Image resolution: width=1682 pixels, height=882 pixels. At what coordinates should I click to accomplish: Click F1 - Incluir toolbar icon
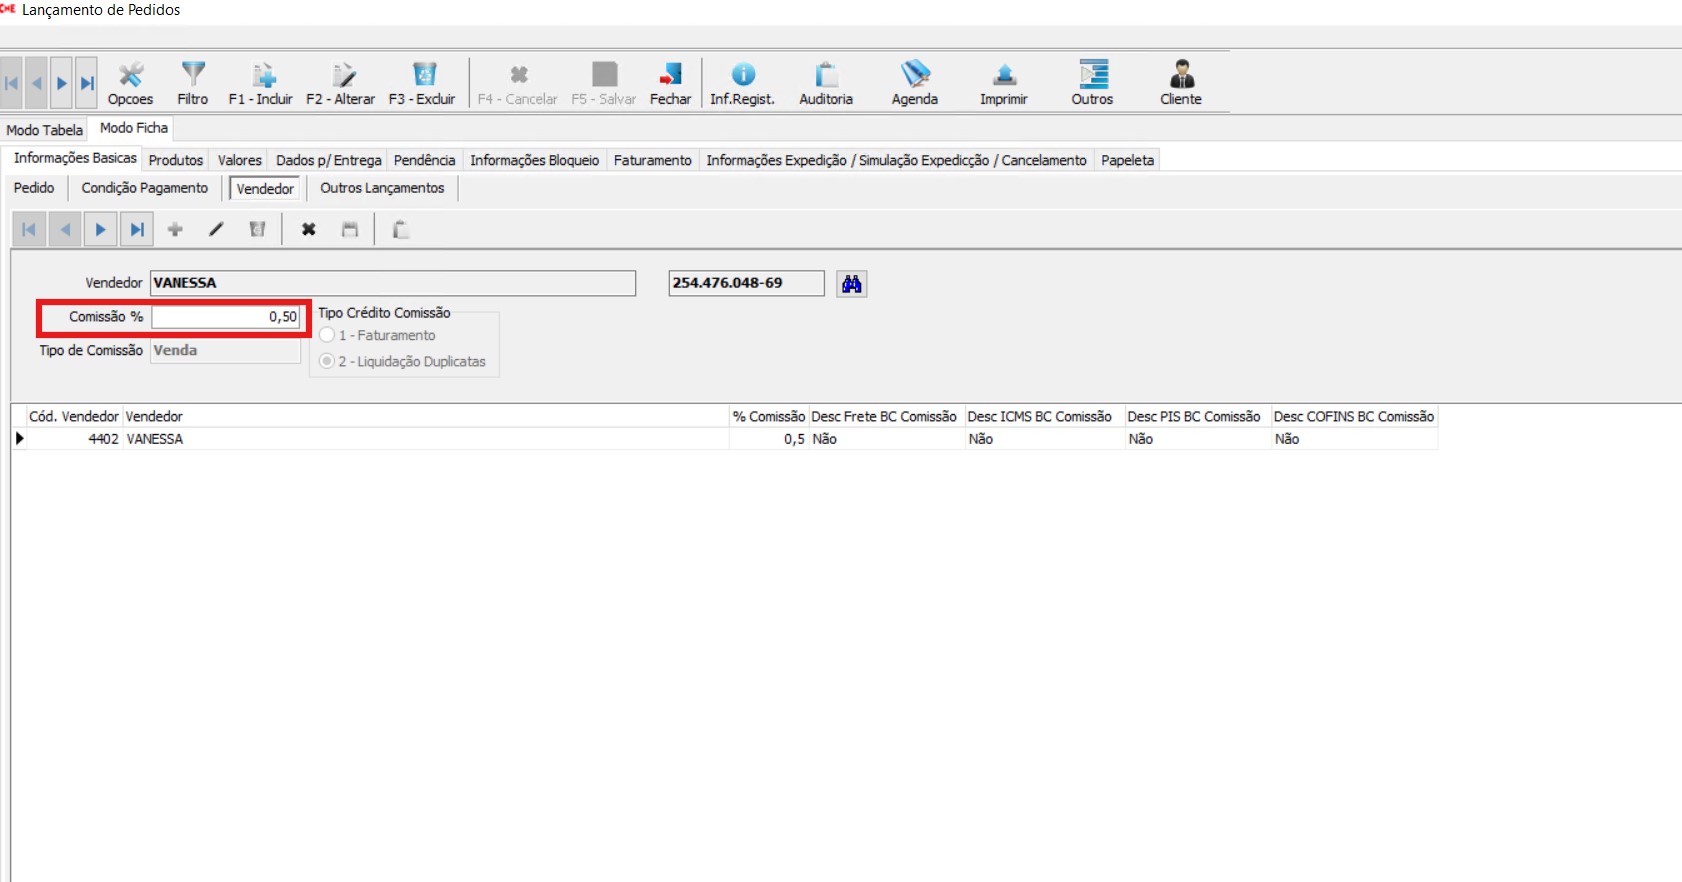(262, 76)
